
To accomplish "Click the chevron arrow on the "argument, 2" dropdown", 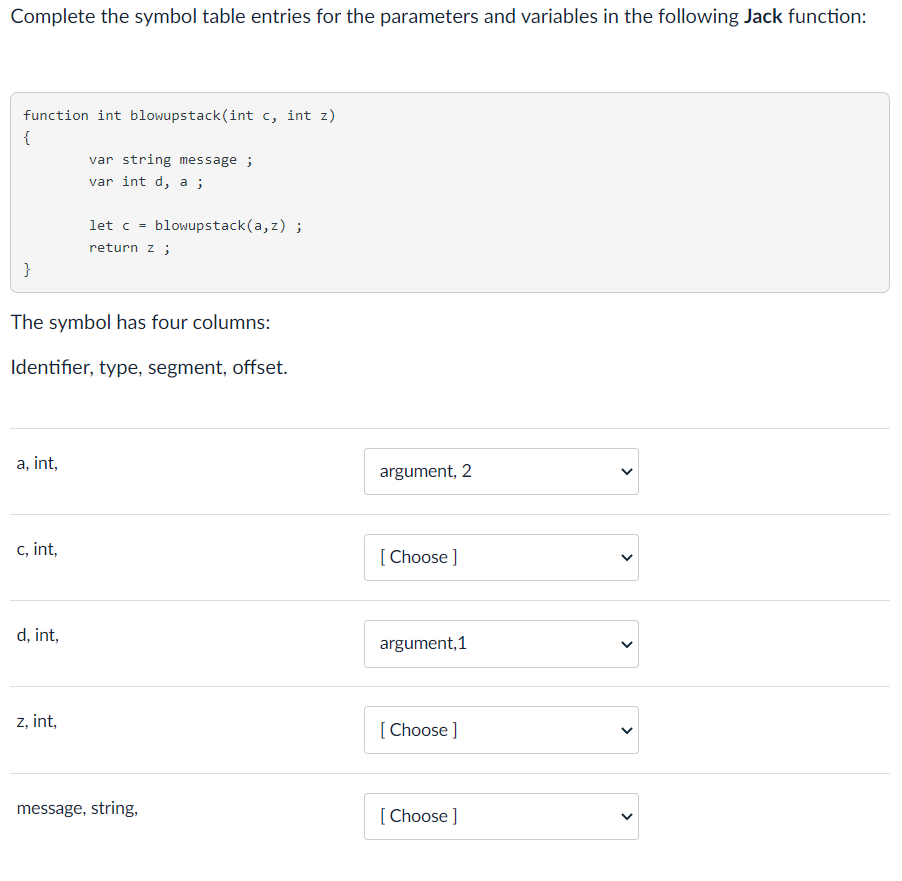I will click(626, 471).
